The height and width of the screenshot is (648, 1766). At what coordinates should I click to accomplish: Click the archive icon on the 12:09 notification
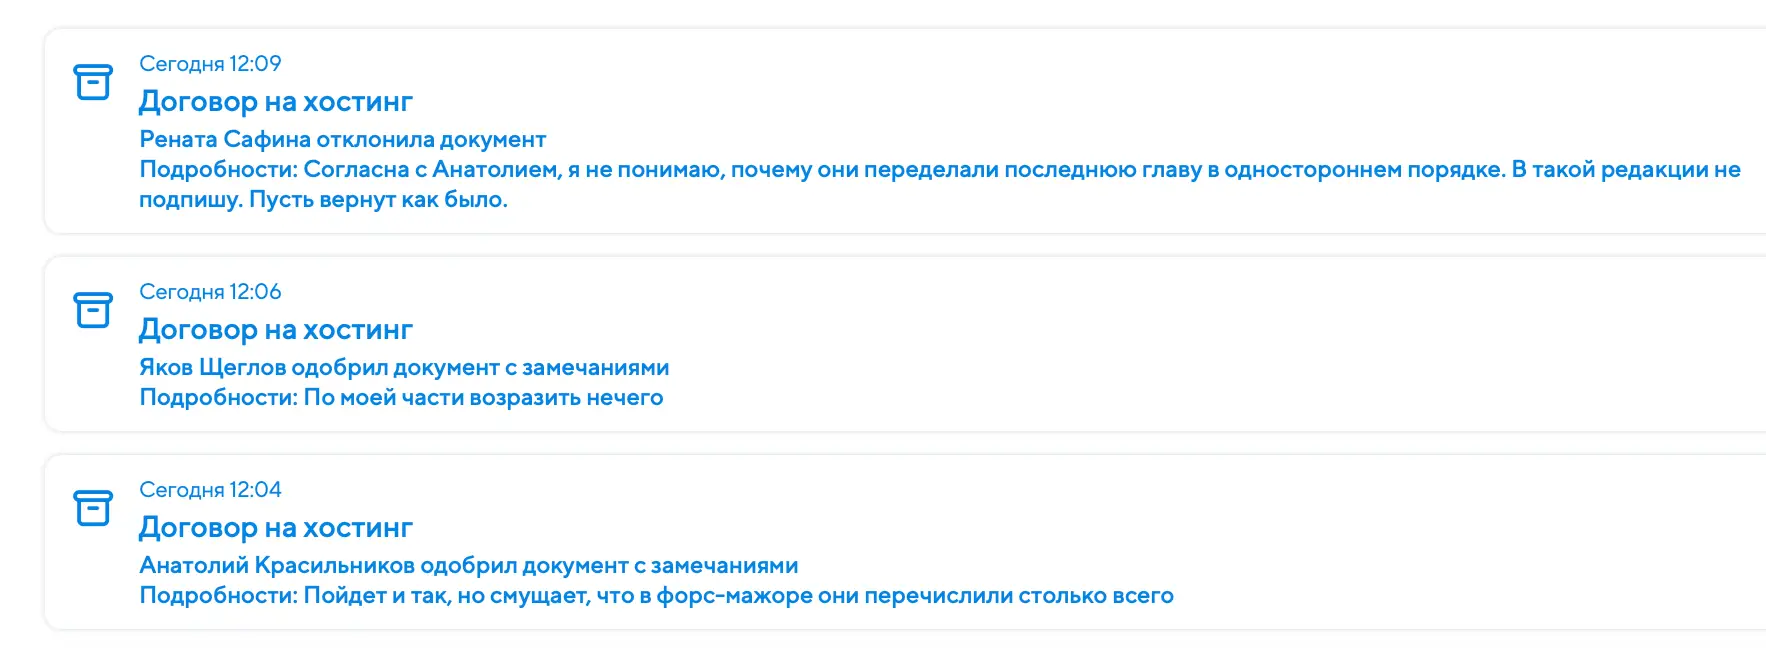[93, 82]
